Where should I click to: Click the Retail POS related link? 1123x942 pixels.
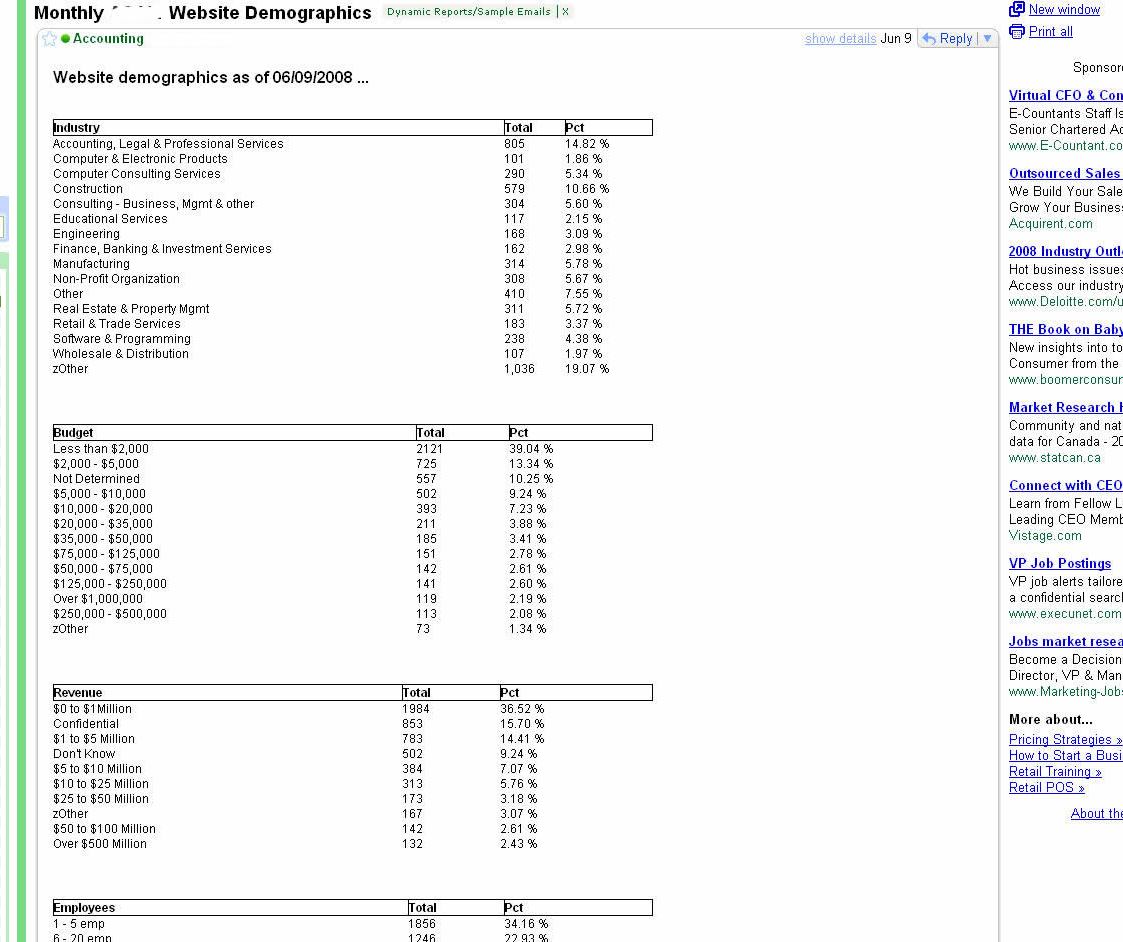[x=1046, y=788]
